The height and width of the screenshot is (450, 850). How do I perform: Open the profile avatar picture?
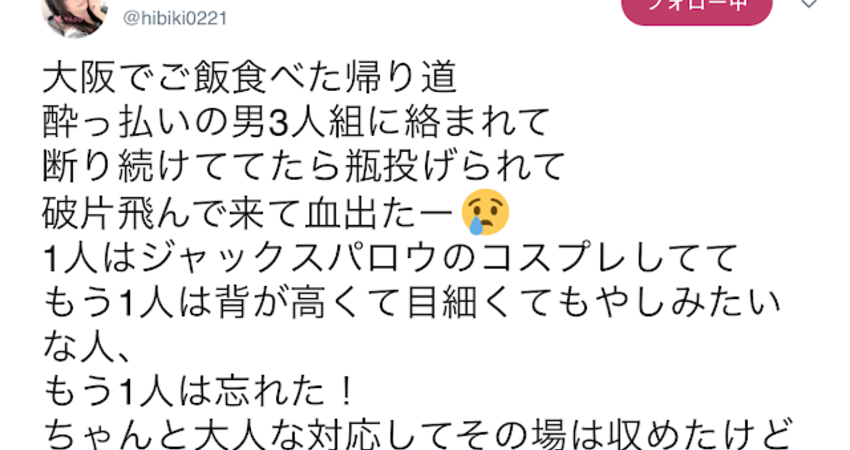tap(74, 15)
